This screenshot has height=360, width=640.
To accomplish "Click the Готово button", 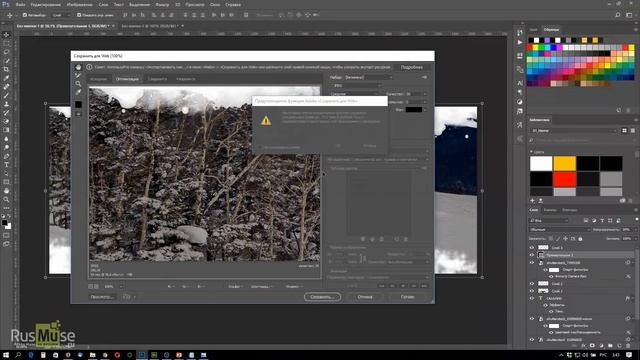I will (407, 297).
